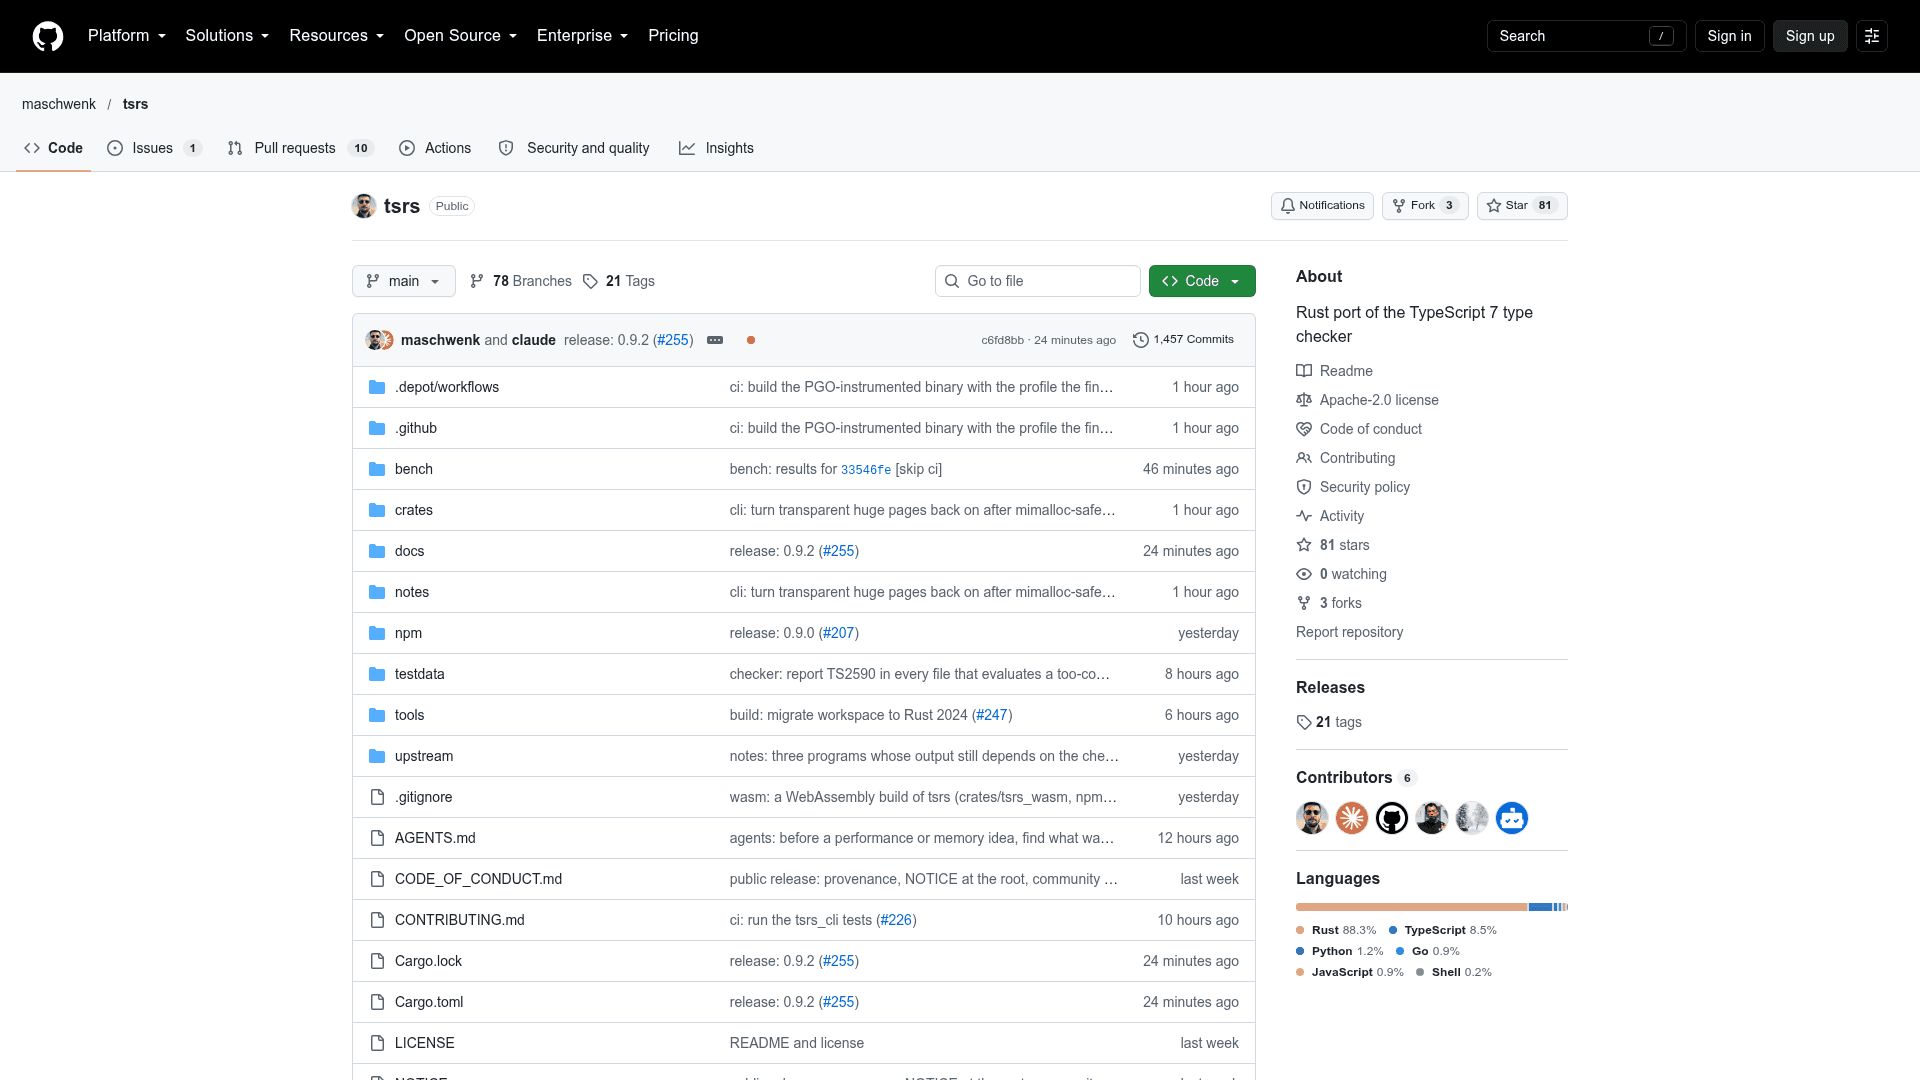Open the crates folder
1920x1080 pixels.
414,510
